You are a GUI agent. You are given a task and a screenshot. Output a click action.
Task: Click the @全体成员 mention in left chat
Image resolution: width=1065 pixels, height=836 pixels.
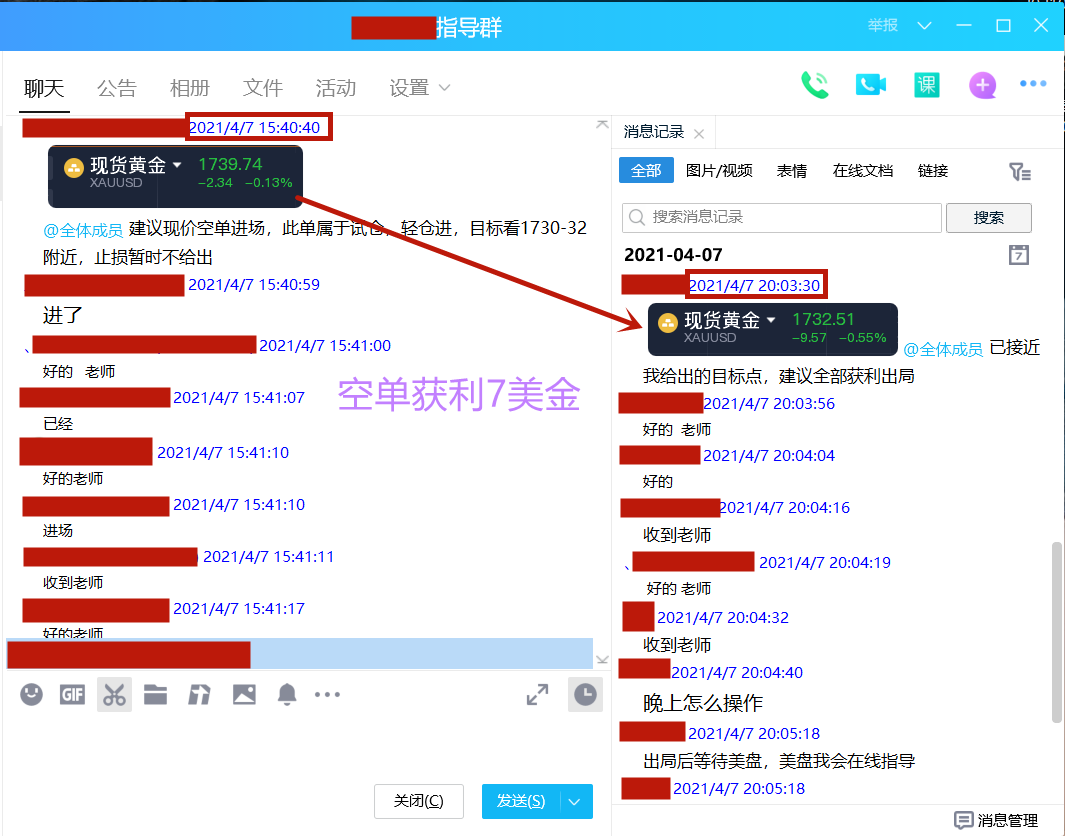(83, 230)
